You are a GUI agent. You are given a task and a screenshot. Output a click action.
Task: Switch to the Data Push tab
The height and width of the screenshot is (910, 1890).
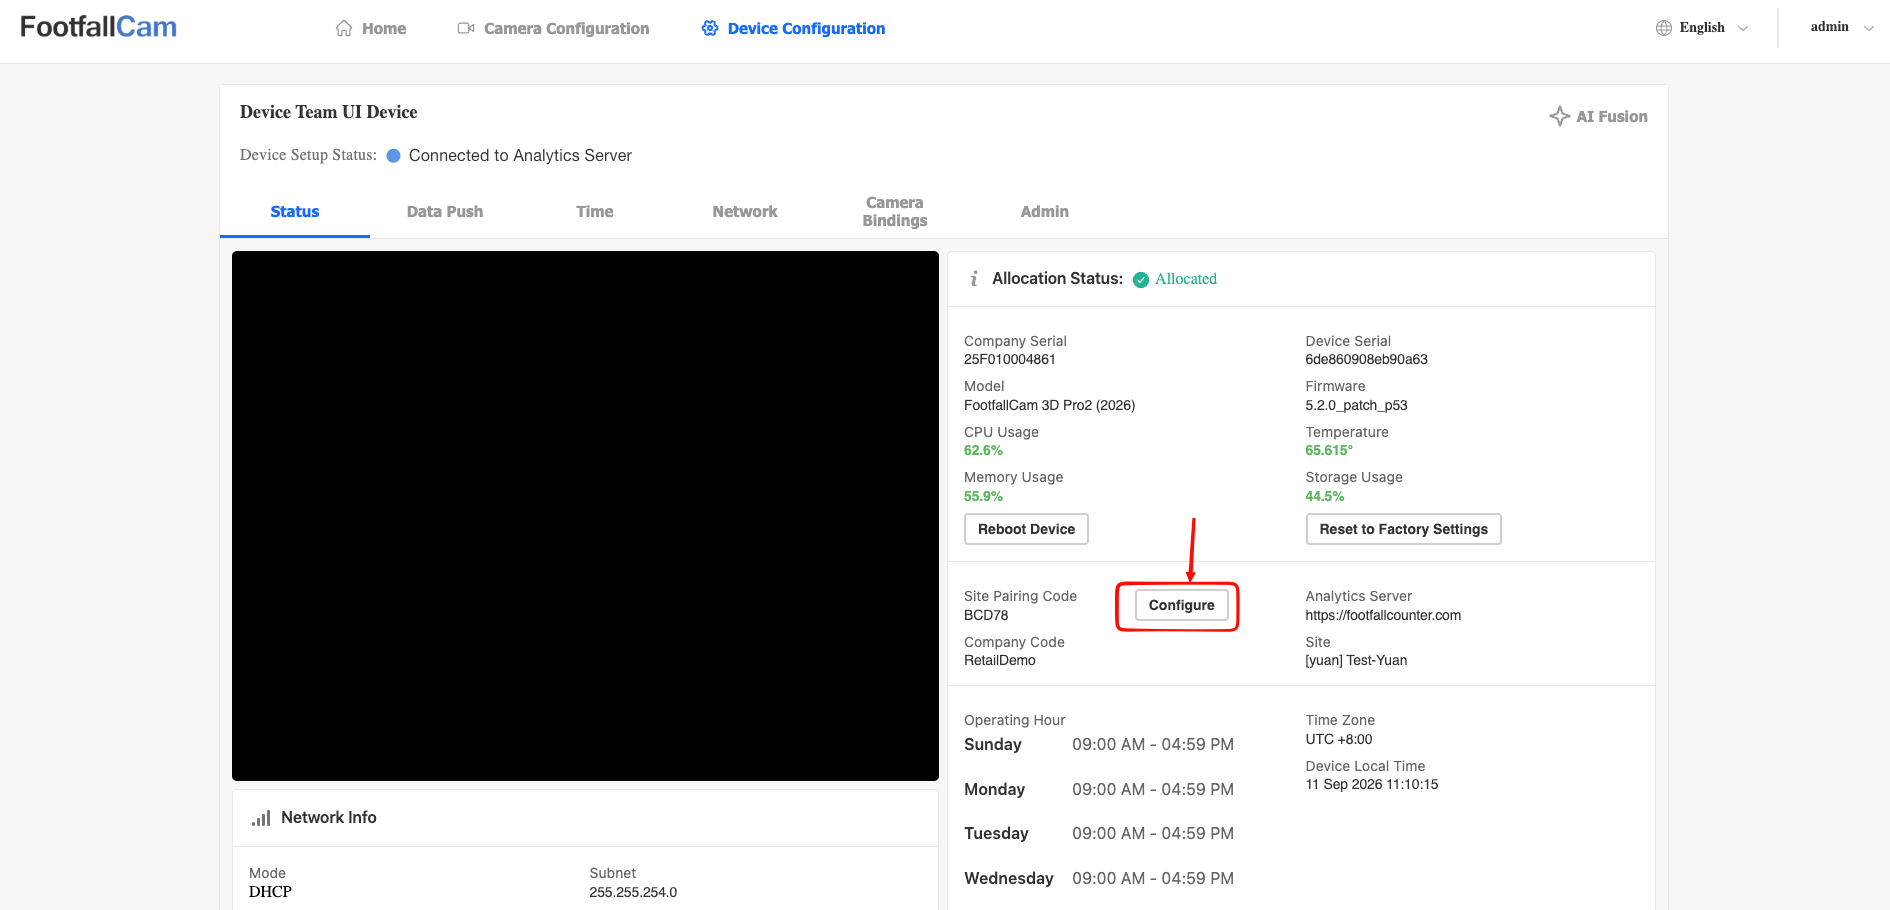(x=445, y=212)
